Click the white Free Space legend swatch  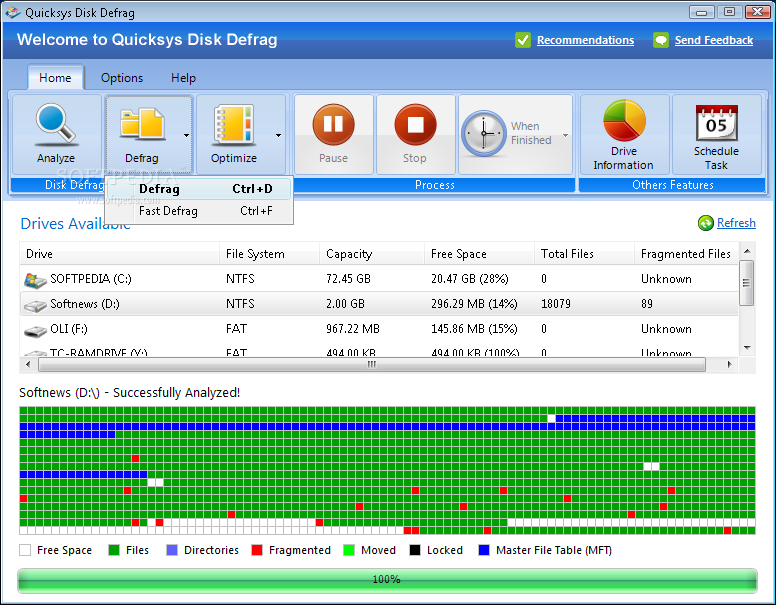[25, 550]
